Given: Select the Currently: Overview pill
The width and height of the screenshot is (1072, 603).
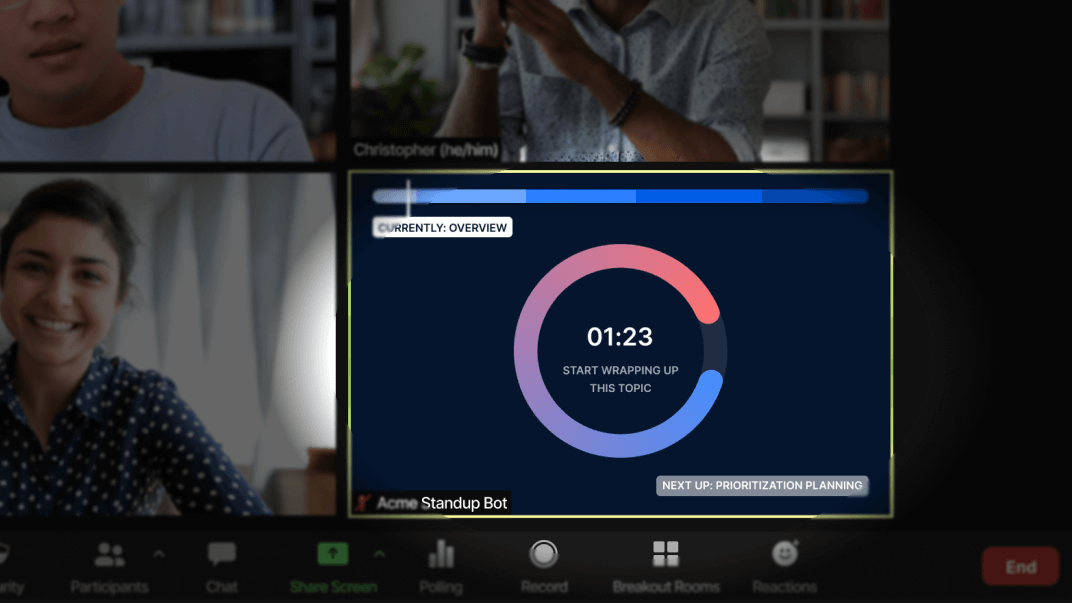Looking at the screenshot, I should tap(442, 227).
